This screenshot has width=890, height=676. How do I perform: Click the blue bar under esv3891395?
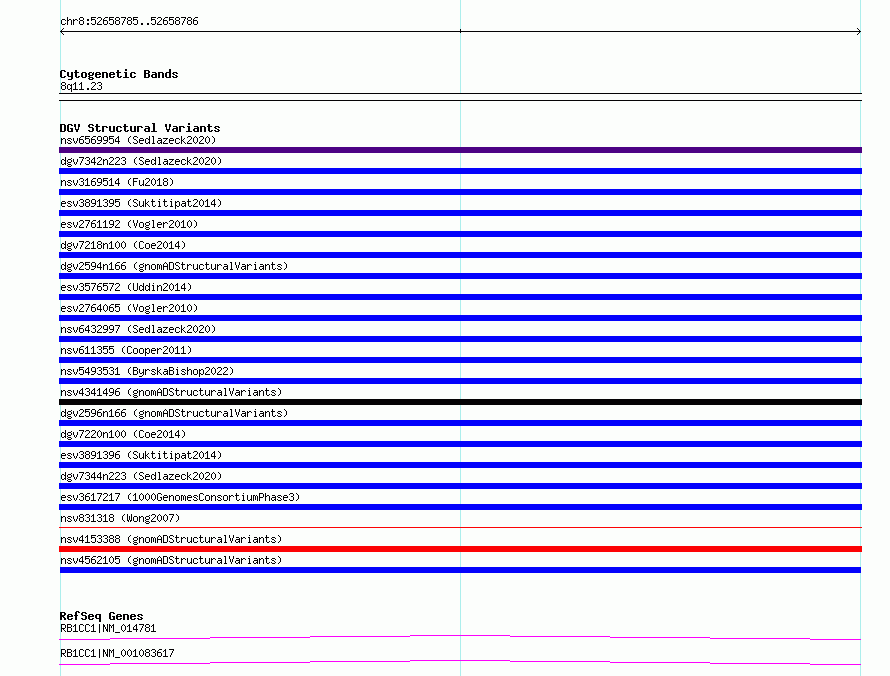click(460, 213)
